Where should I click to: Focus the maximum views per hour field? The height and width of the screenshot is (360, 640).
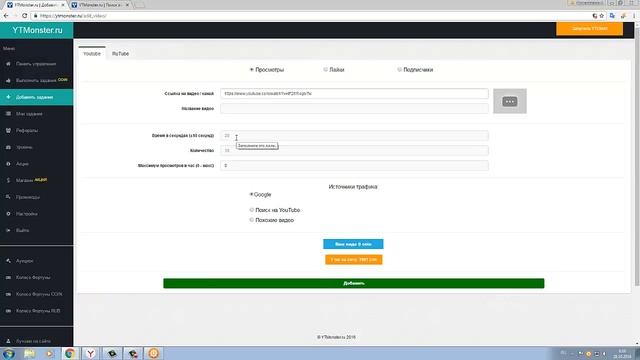[x=354, y=165]
